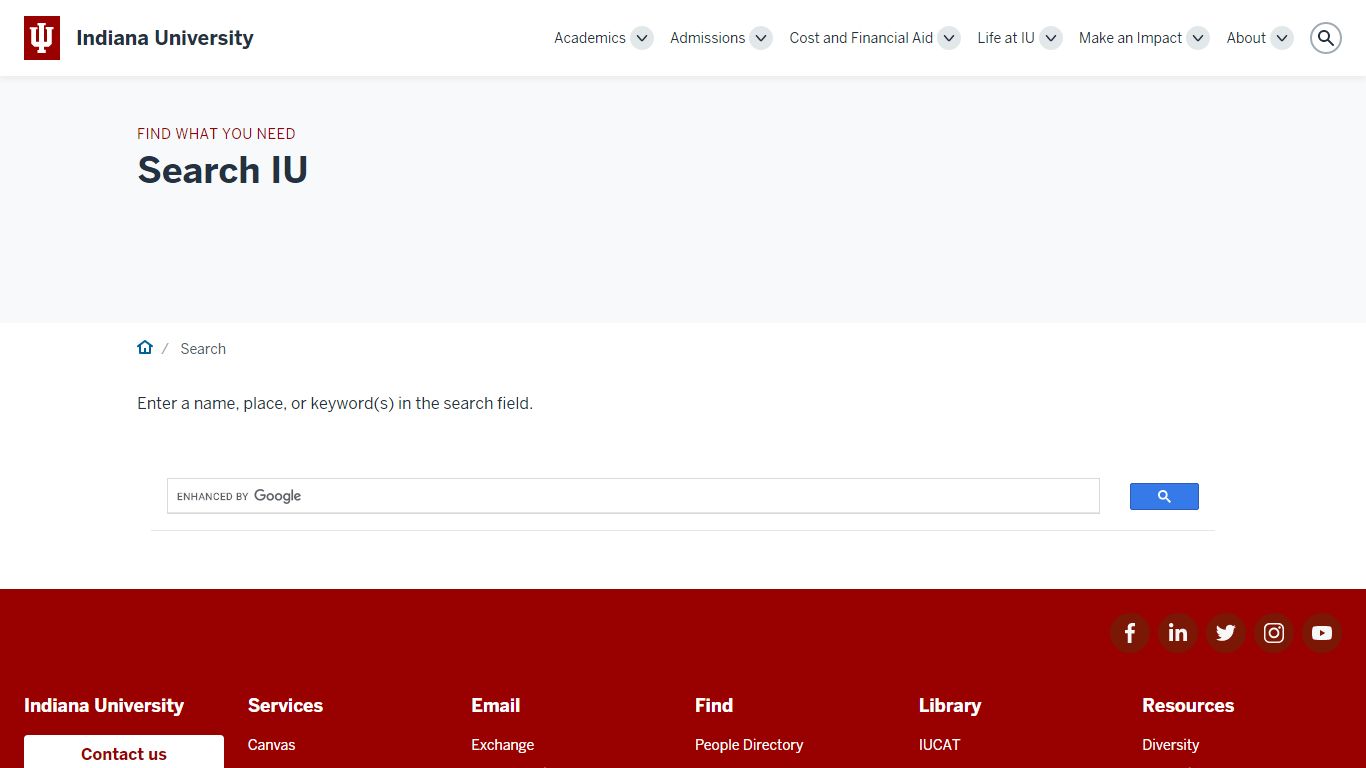Expand the About menu chevron
The width and height of the screenshot is (1366, 768).
click(x=1282, y=38)
